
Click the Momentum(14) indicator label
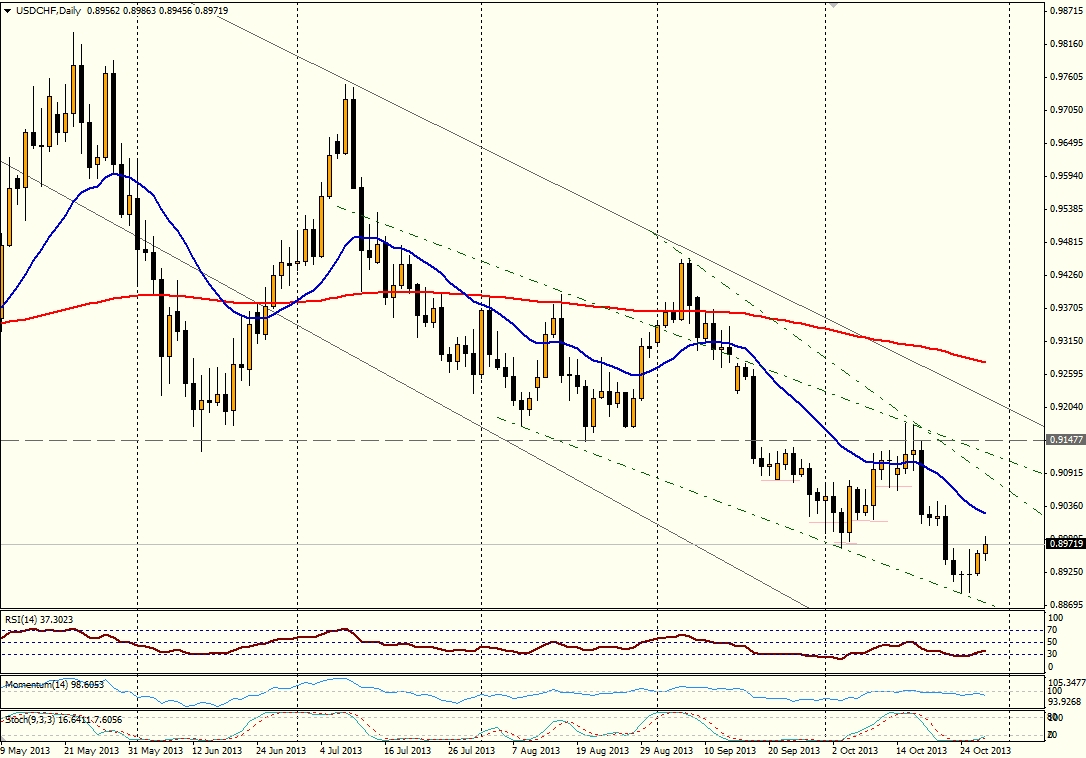[x=42, y=684]
